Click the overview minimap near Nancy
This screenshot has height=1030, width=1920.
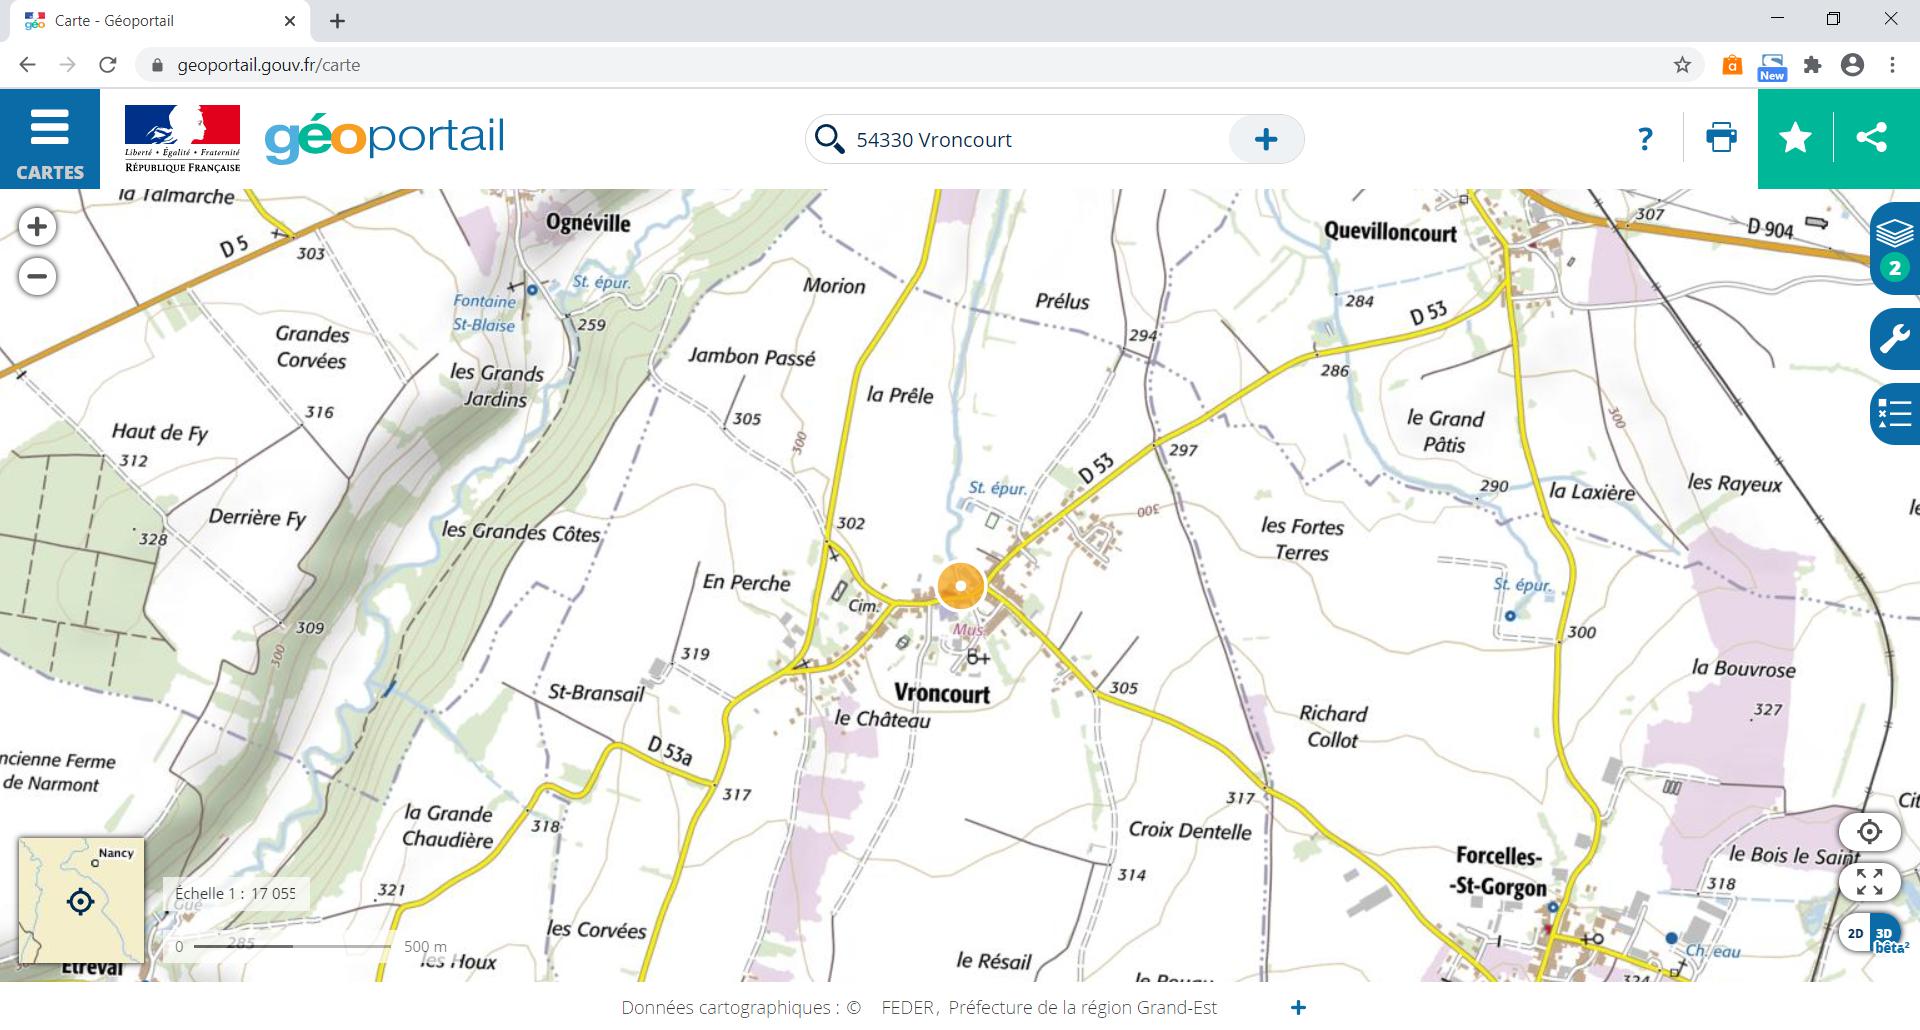(81, 901)
